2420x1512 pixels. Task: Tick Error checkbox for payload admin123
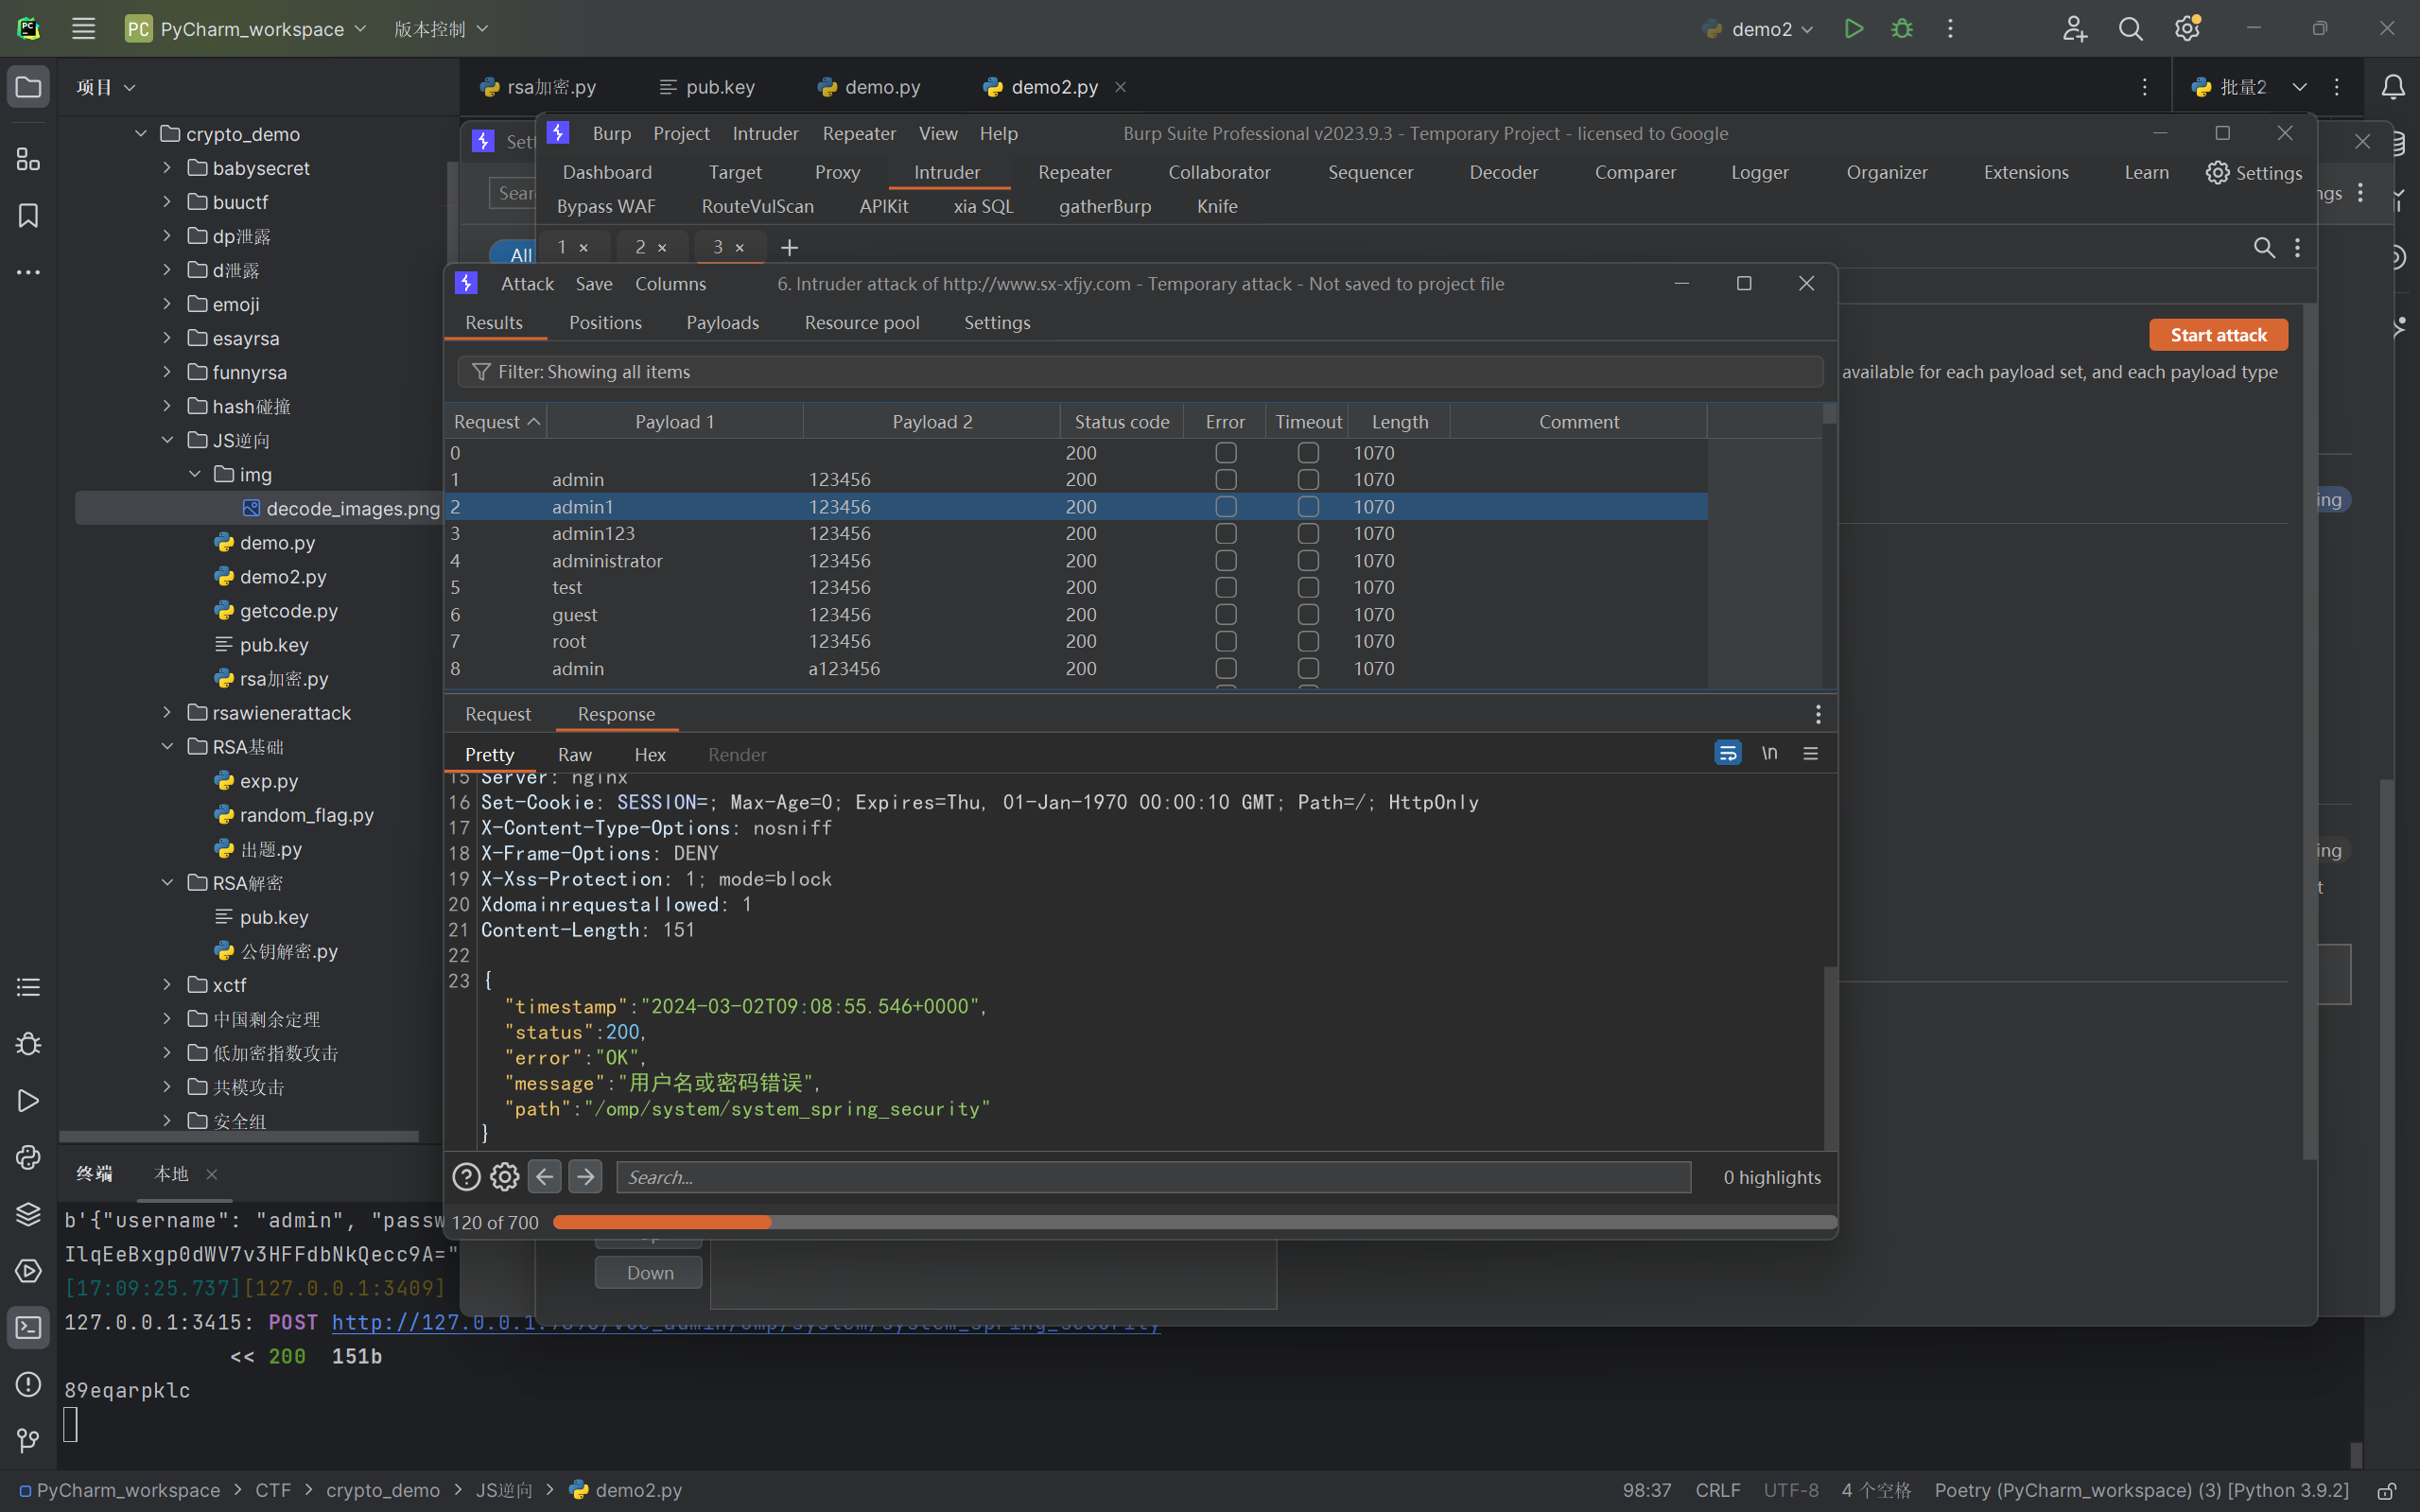1226,534
